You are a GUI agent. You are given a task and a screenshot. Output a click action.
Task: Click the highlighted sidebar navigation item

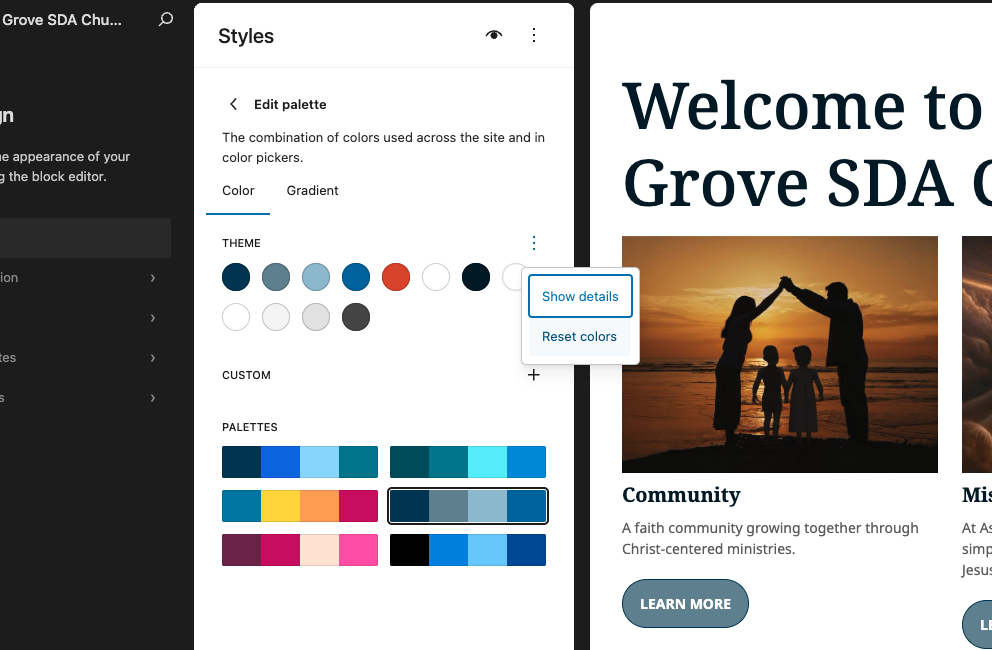click(85, 238)
